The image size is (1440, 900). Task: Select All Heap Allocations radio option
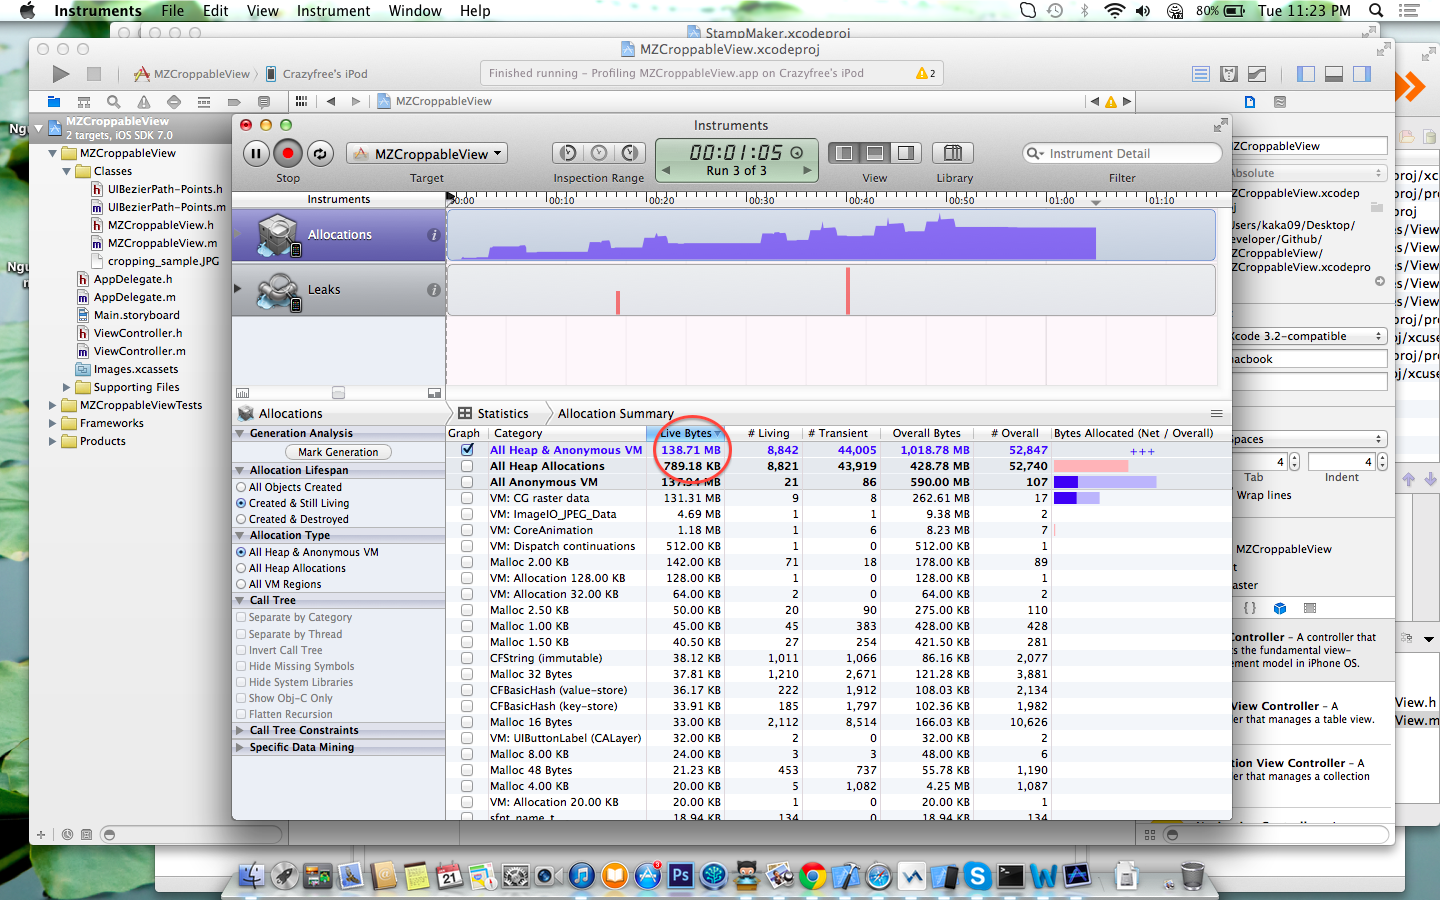(x=241, y=568)
